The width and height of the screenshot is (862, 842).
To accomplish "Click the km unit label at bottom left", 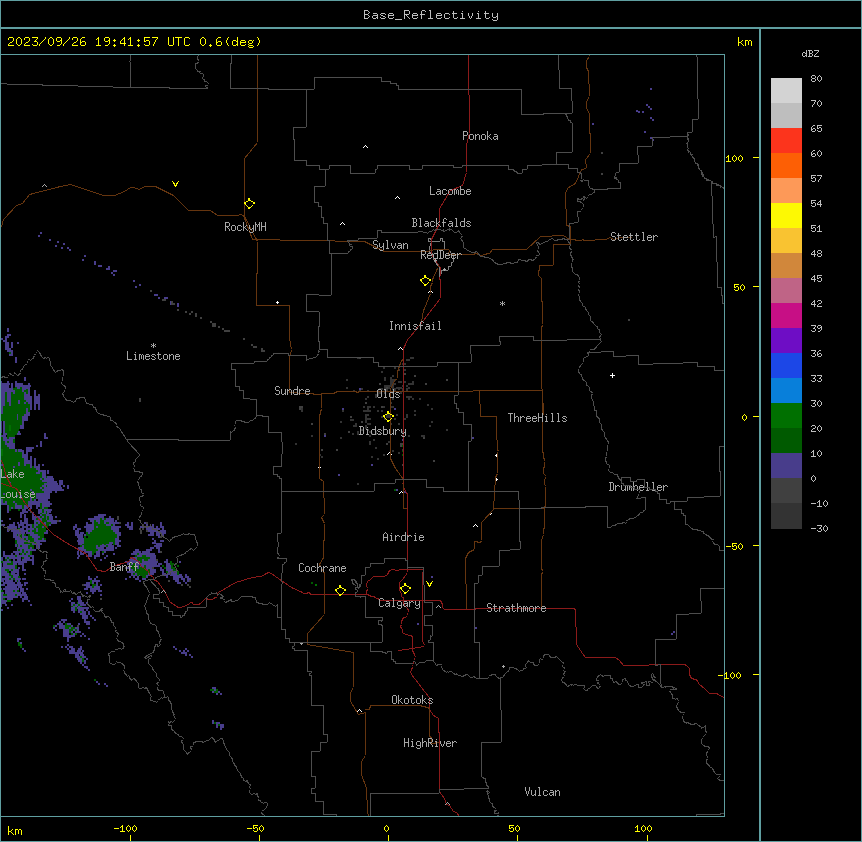I will 15,831.
